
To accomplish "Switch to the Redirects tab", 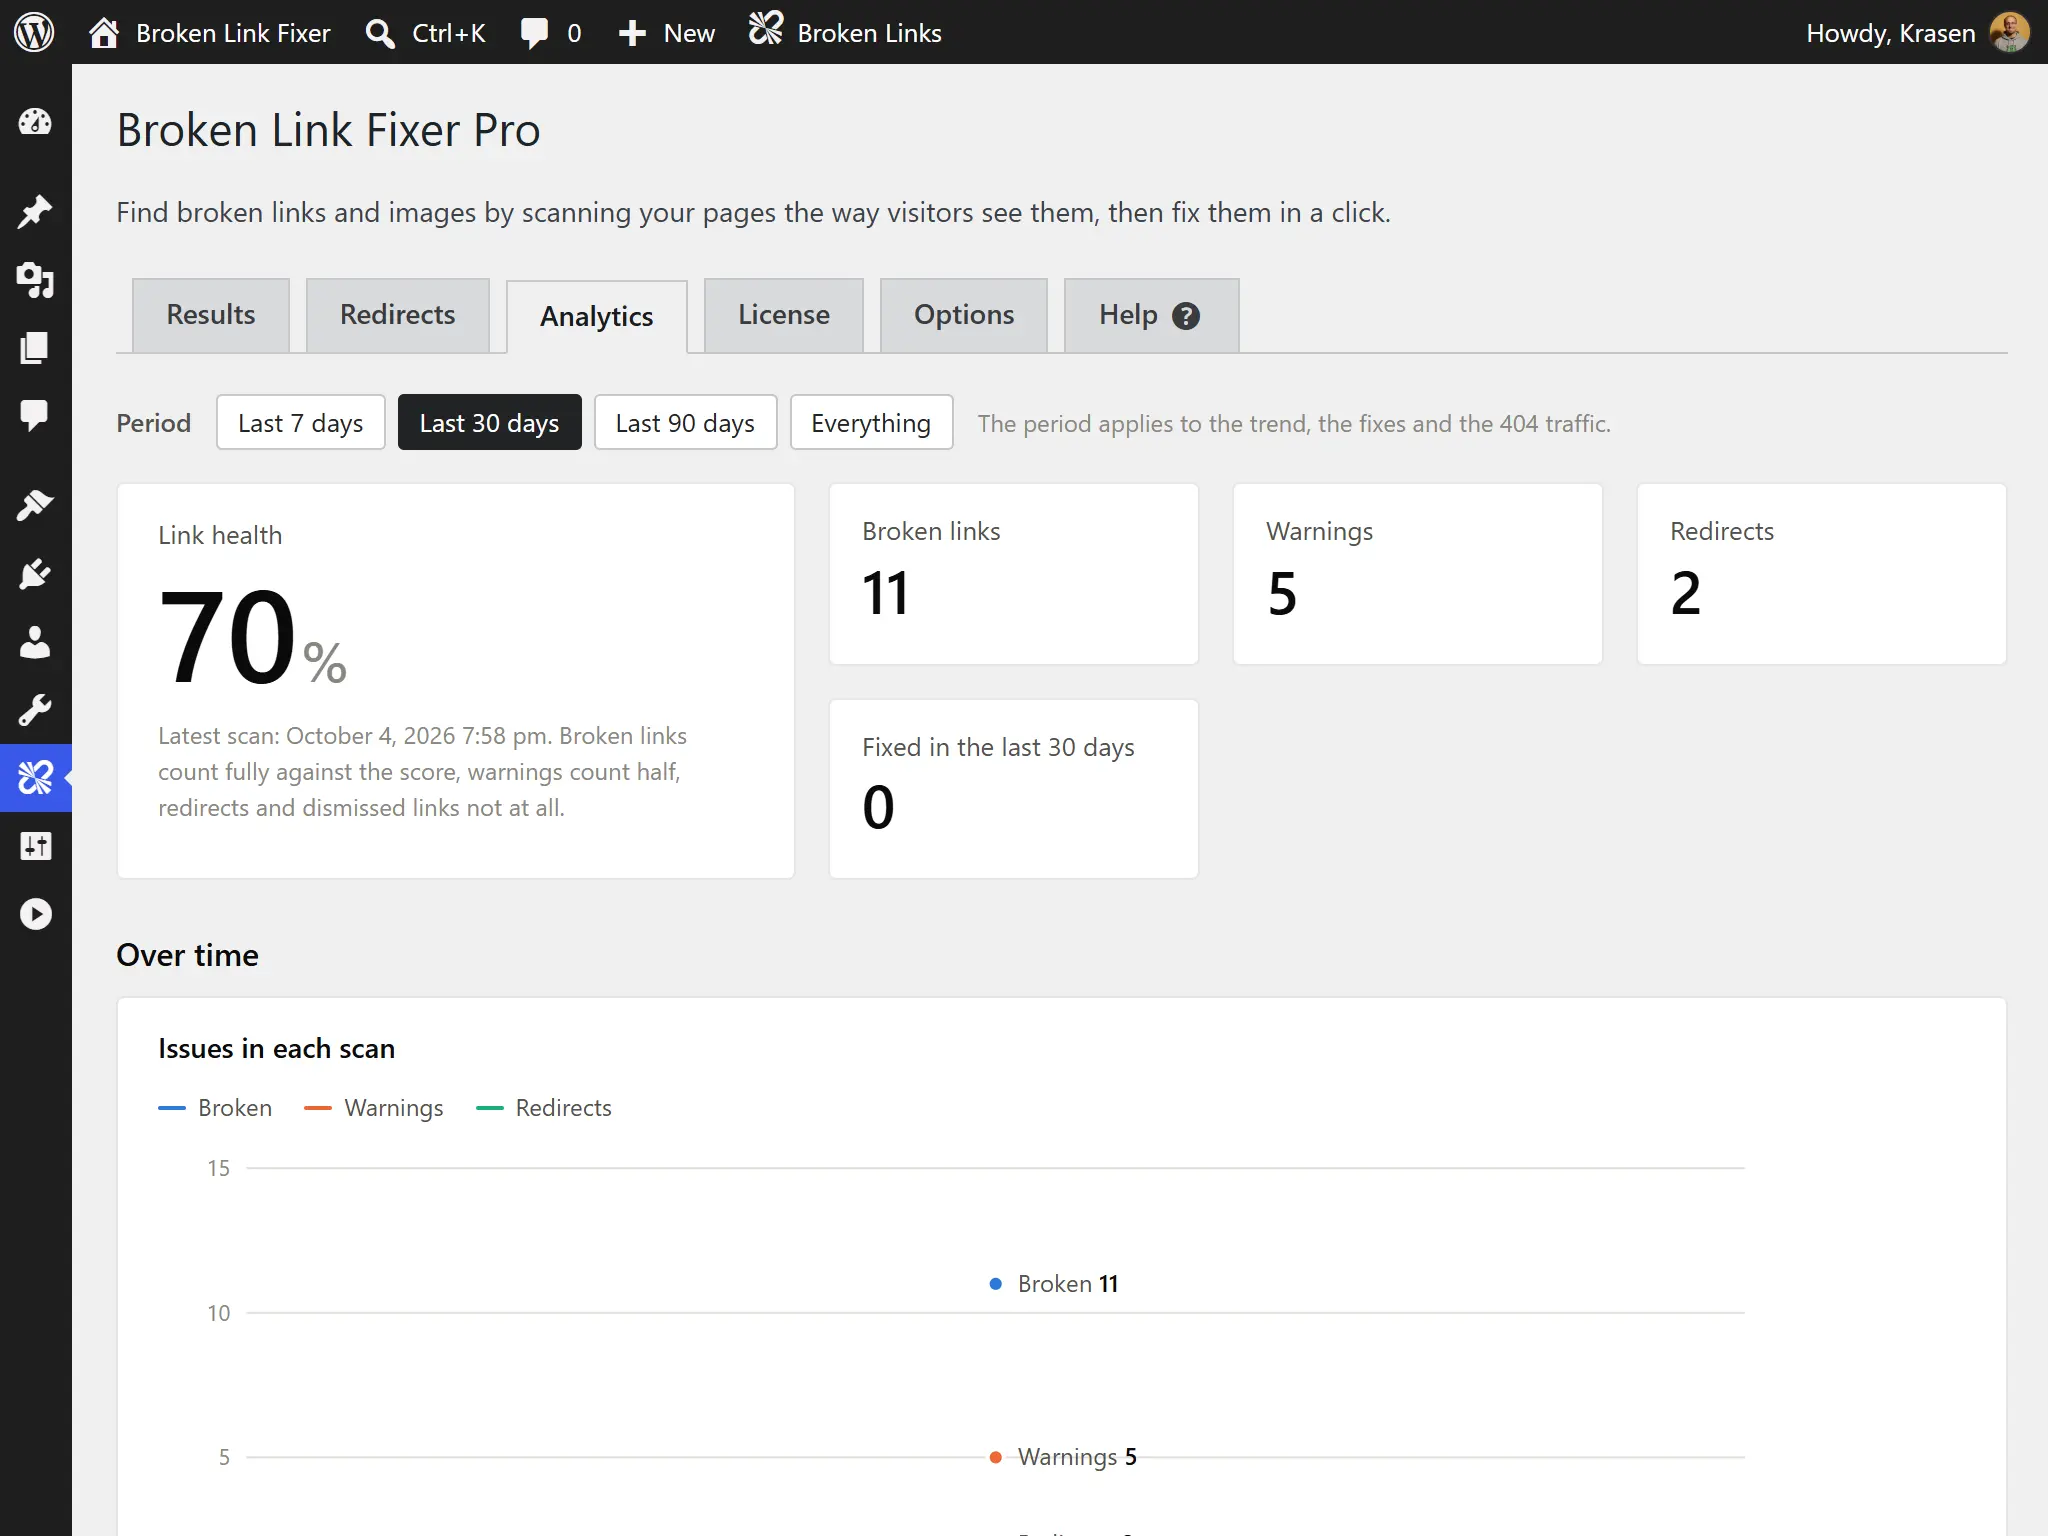I will 398,315.
